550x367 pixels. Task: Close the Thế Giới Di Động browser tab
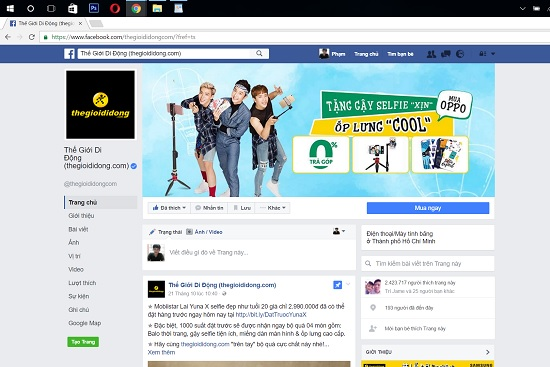point(80,24)
